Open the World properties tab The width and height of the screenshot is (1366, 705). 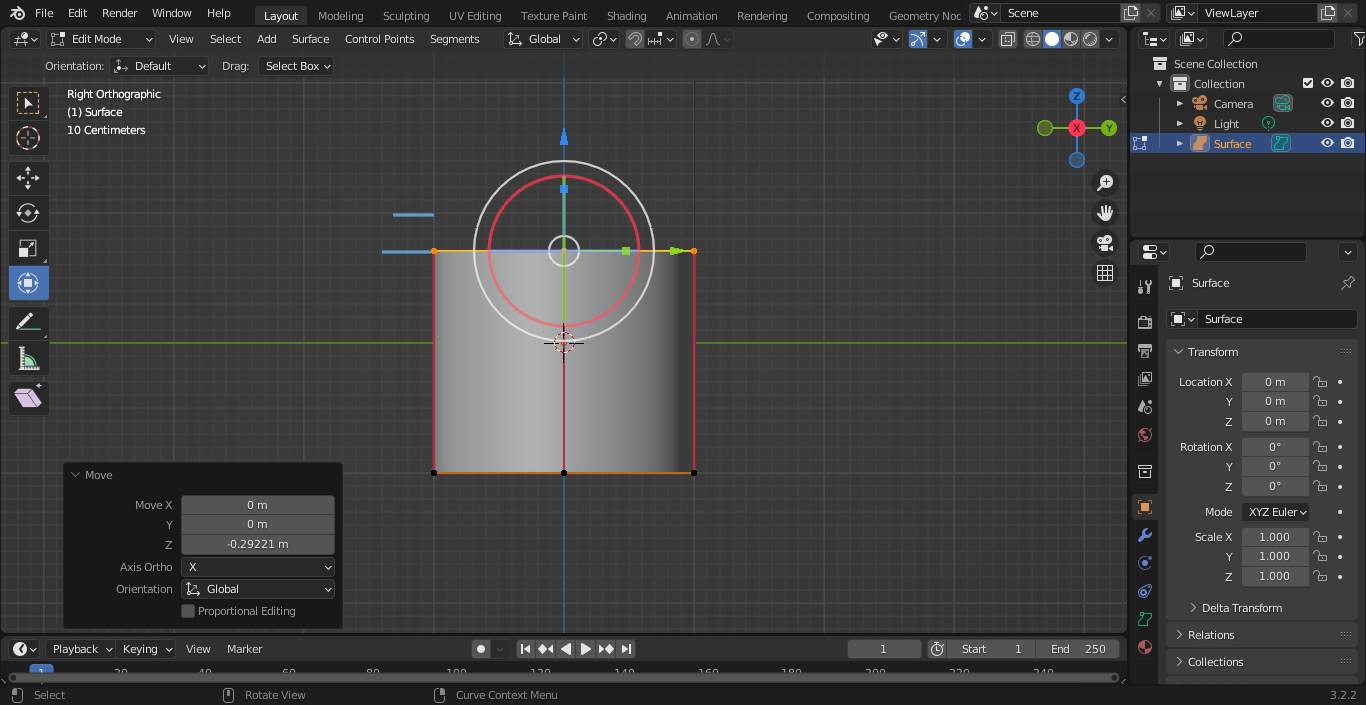point(1145,435)
